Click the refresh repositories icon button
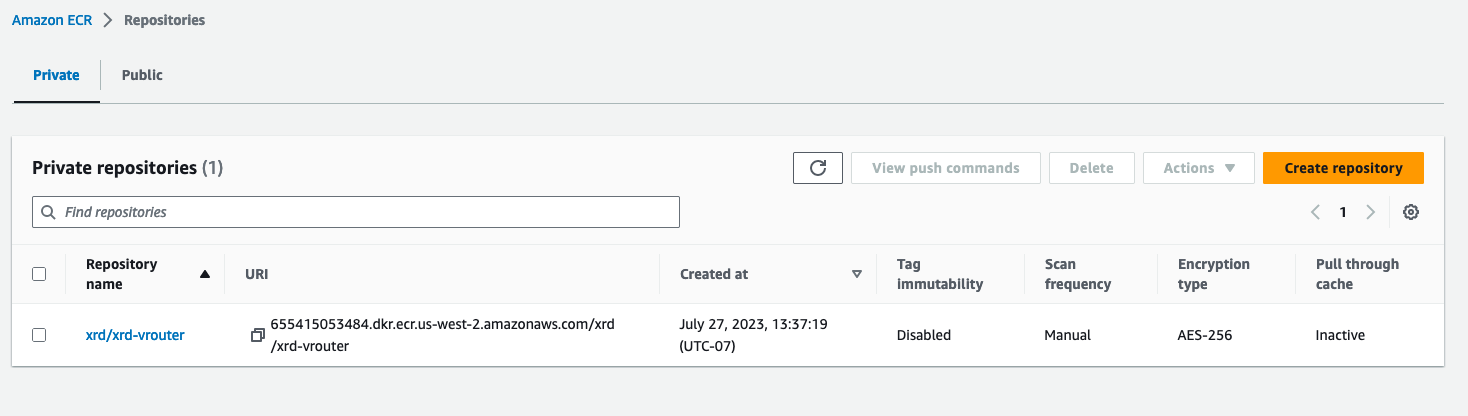This screenshot has height=416, width=1468. click(817, 168)
